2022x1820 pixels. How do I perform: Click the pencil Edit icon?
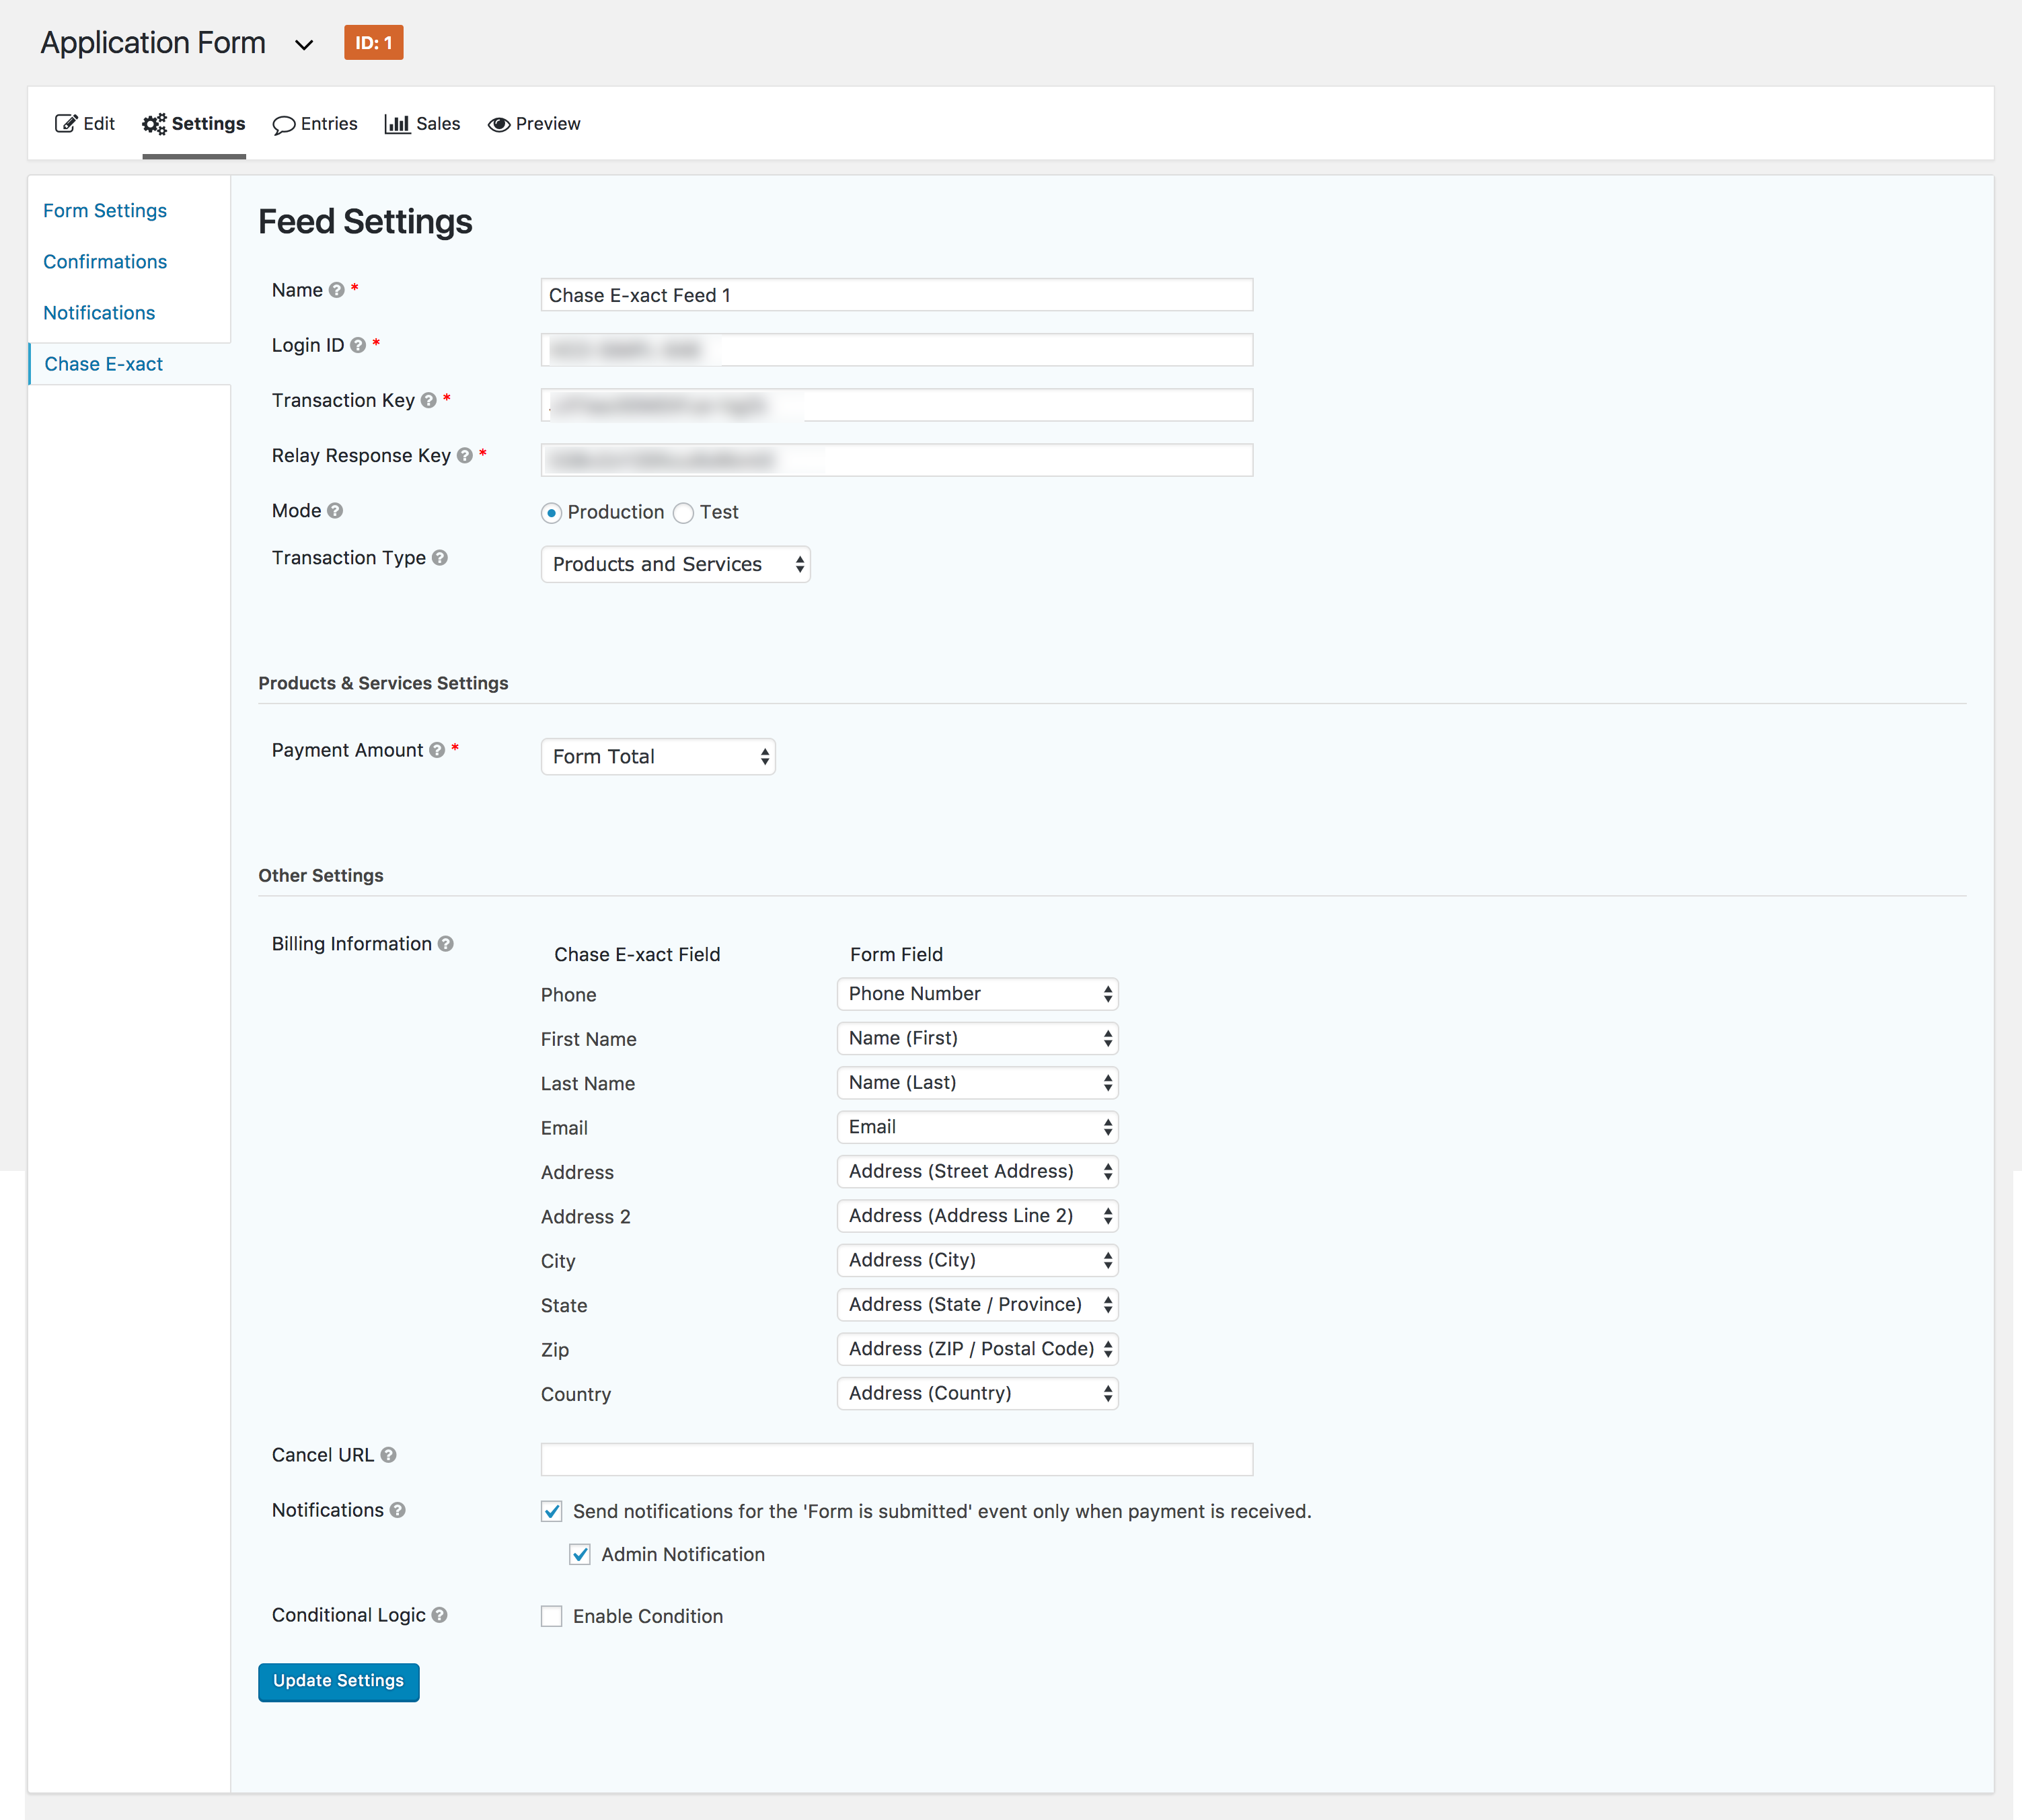66,124
